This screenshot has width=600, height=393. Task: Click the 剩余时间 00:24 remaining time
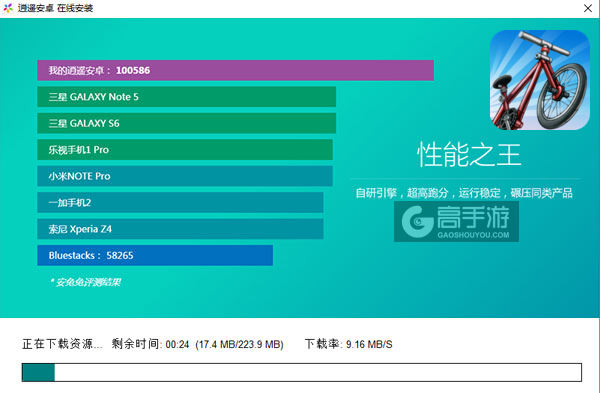(x=150, y=344)
